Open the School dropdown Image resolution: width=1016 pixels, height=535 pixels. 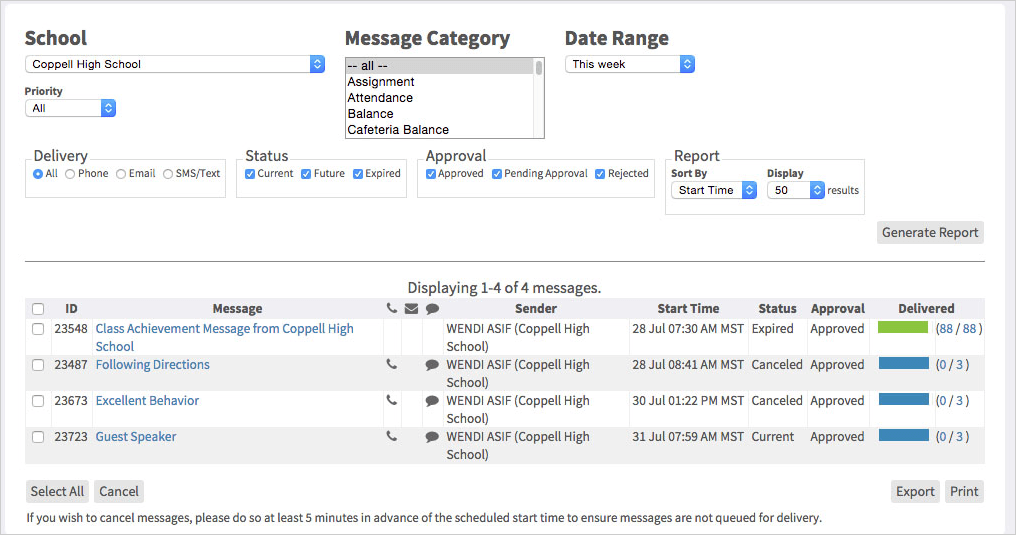pos(175,64)
